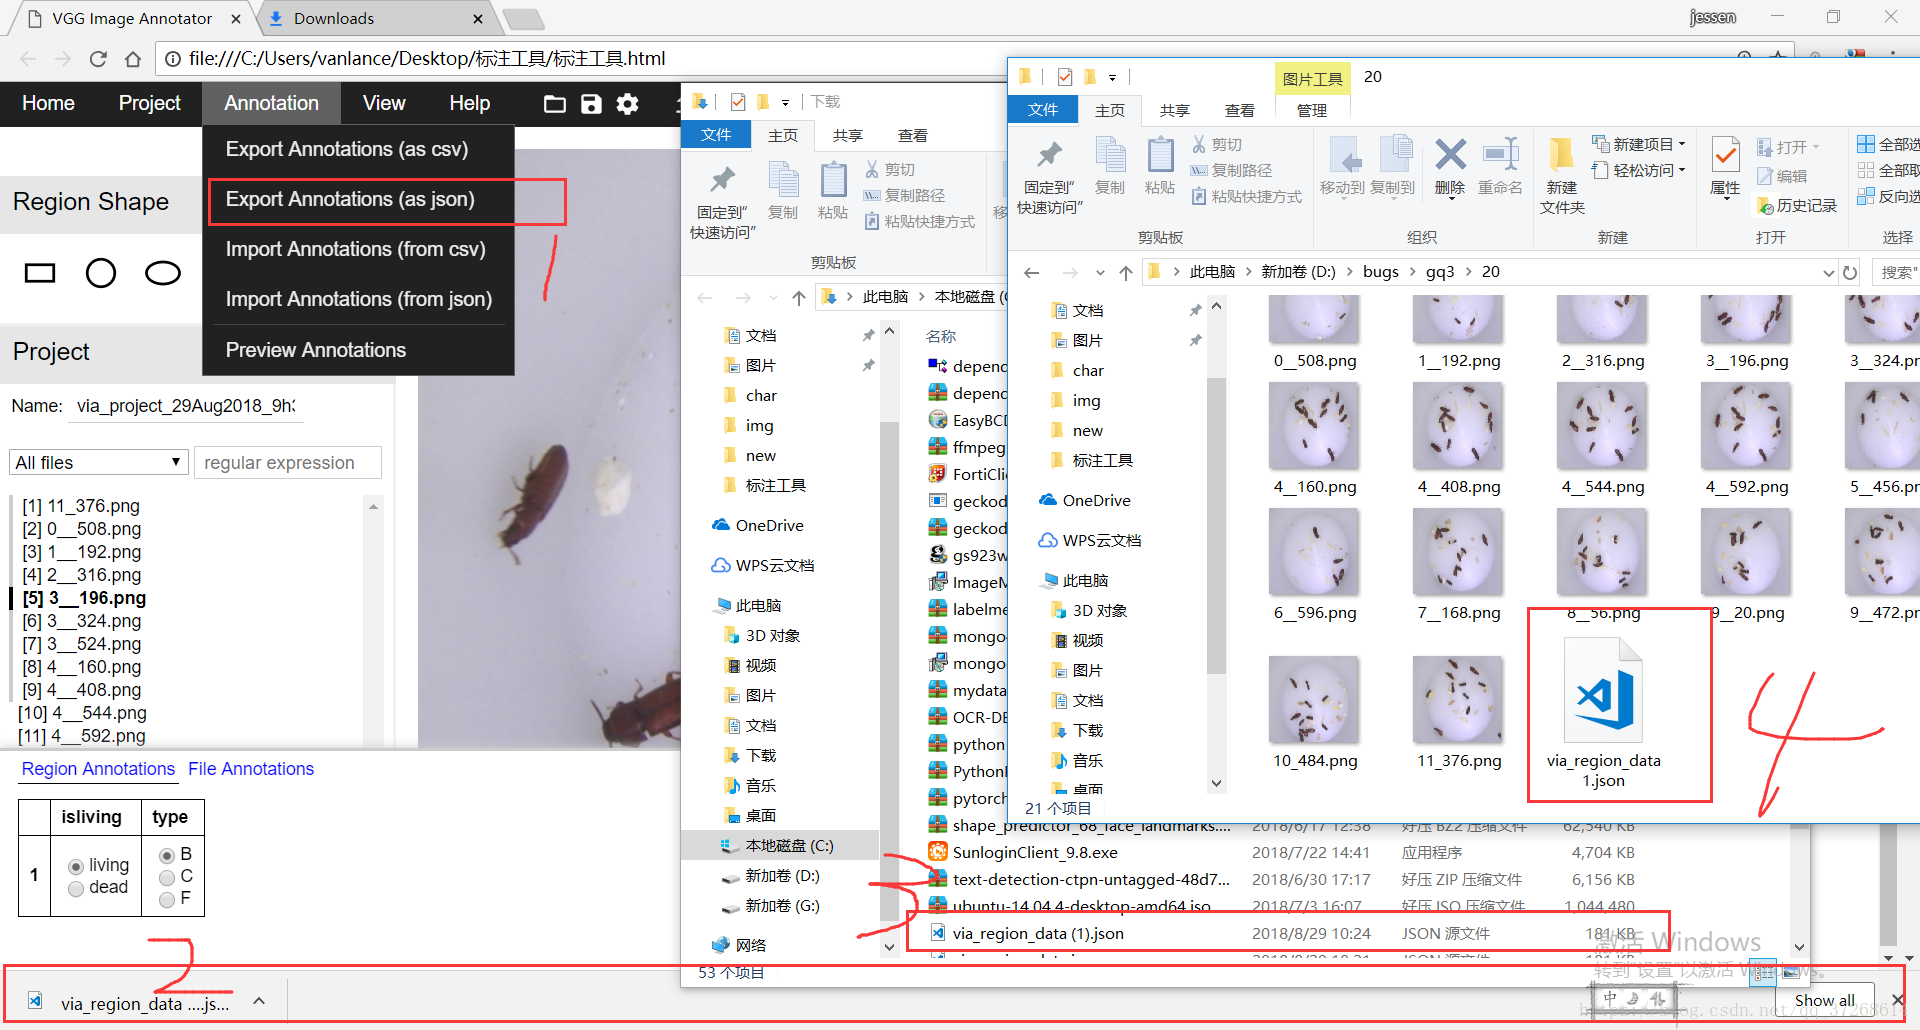This screenshot has height=1030, width=1920.
Task: Click 新加卷 (D:) in Downloads Explorer tree
Action: coord(770,875)
